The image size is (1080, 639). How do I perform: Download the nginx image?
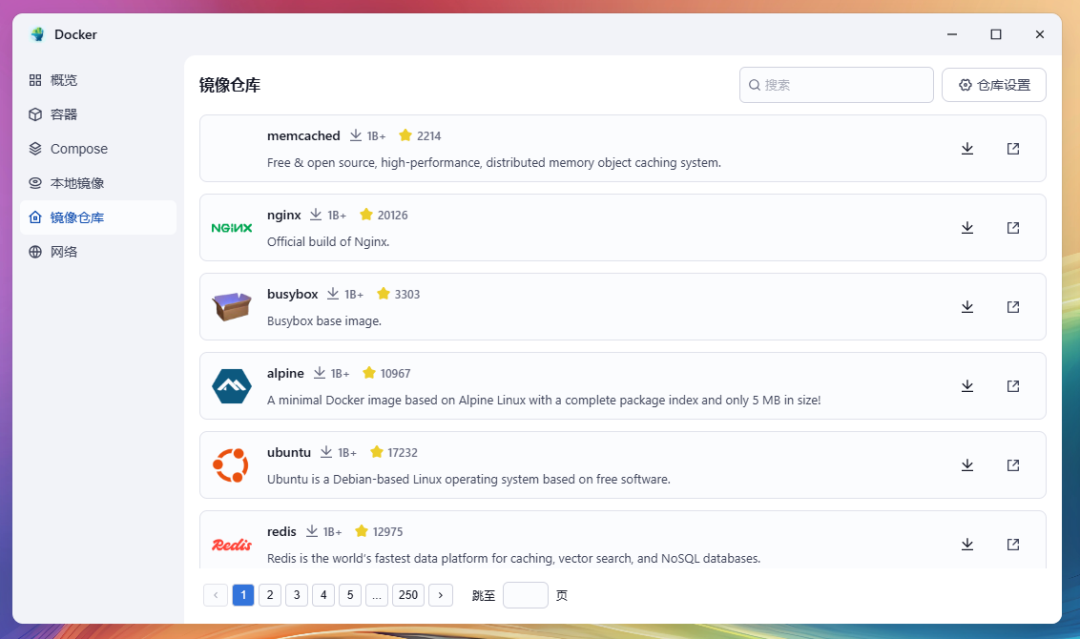point(967,228)
